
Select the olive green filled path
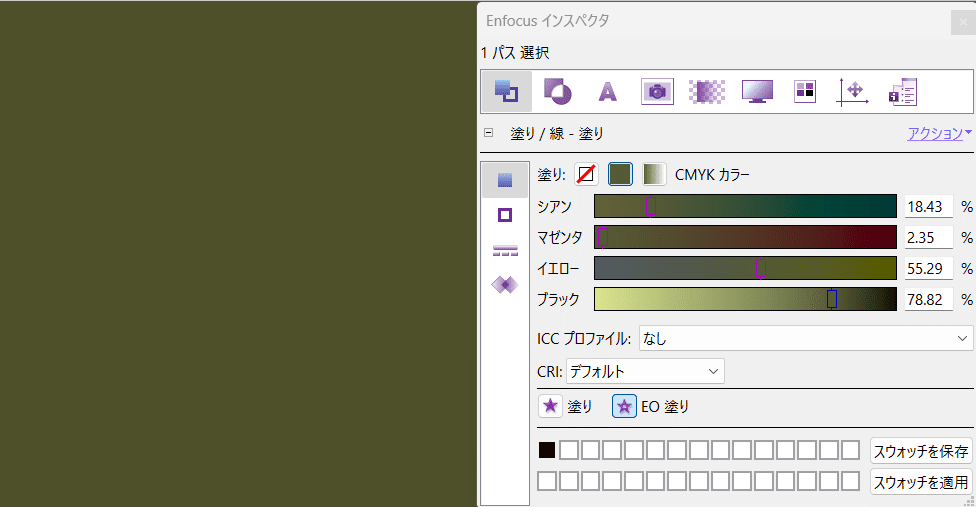[238, 254]
